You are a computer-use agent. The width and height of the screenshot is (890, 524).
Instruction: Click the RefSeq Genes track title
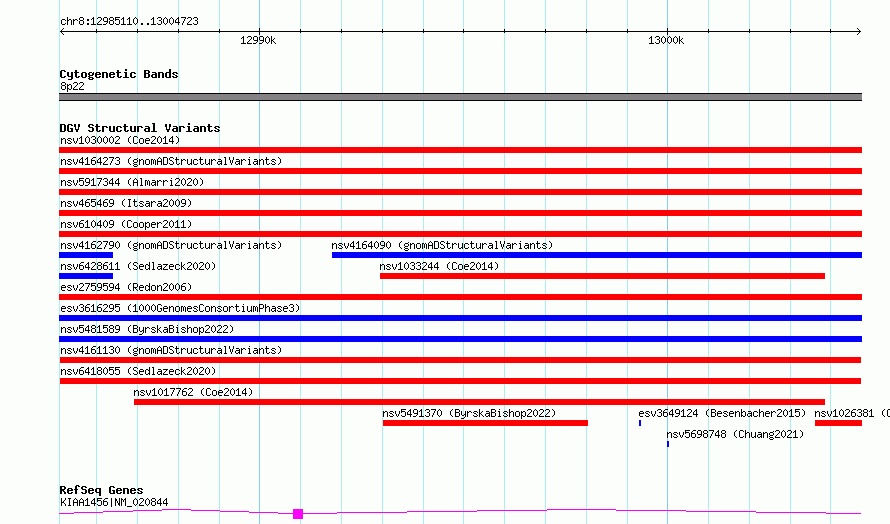click(x=101, y=490)
